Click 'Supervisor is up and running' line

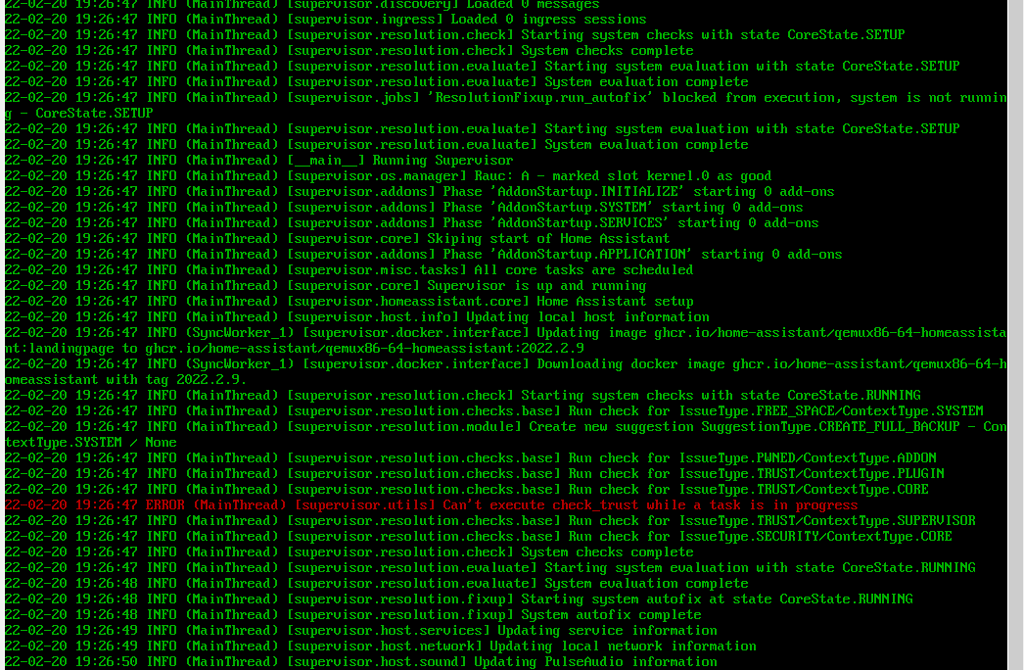pos(325,285)
